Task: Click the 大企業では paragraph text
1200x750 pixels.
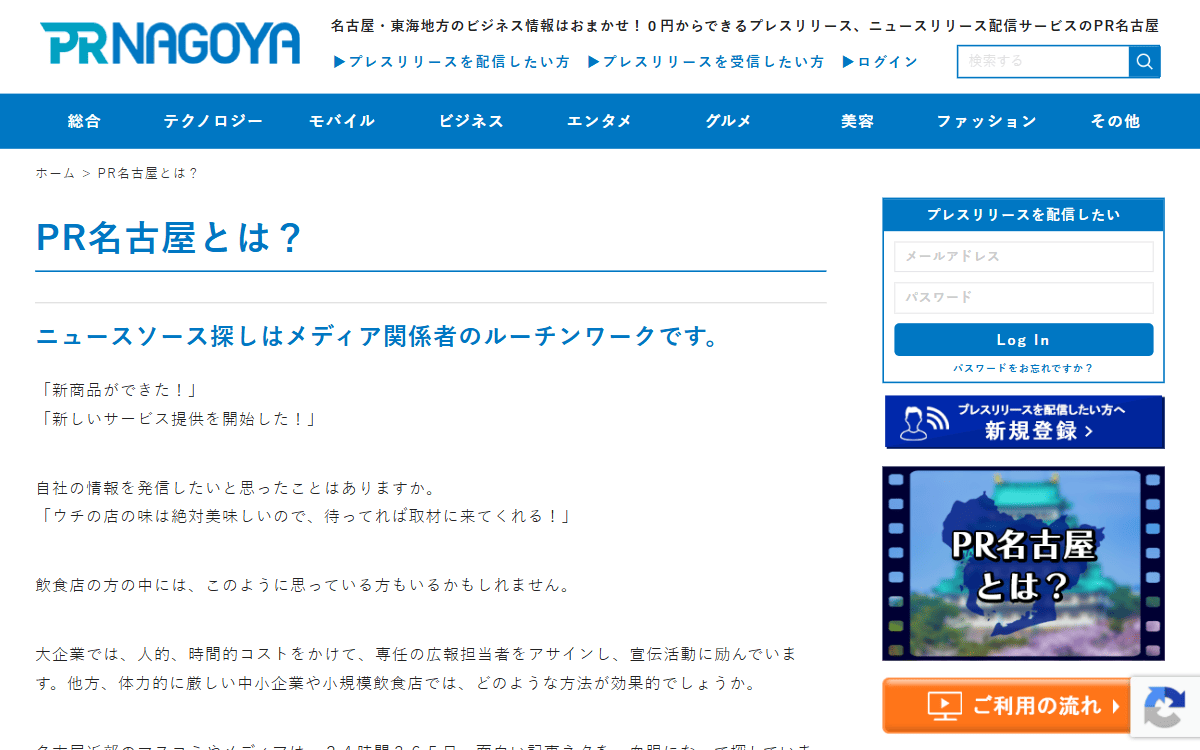Action: 417,669
